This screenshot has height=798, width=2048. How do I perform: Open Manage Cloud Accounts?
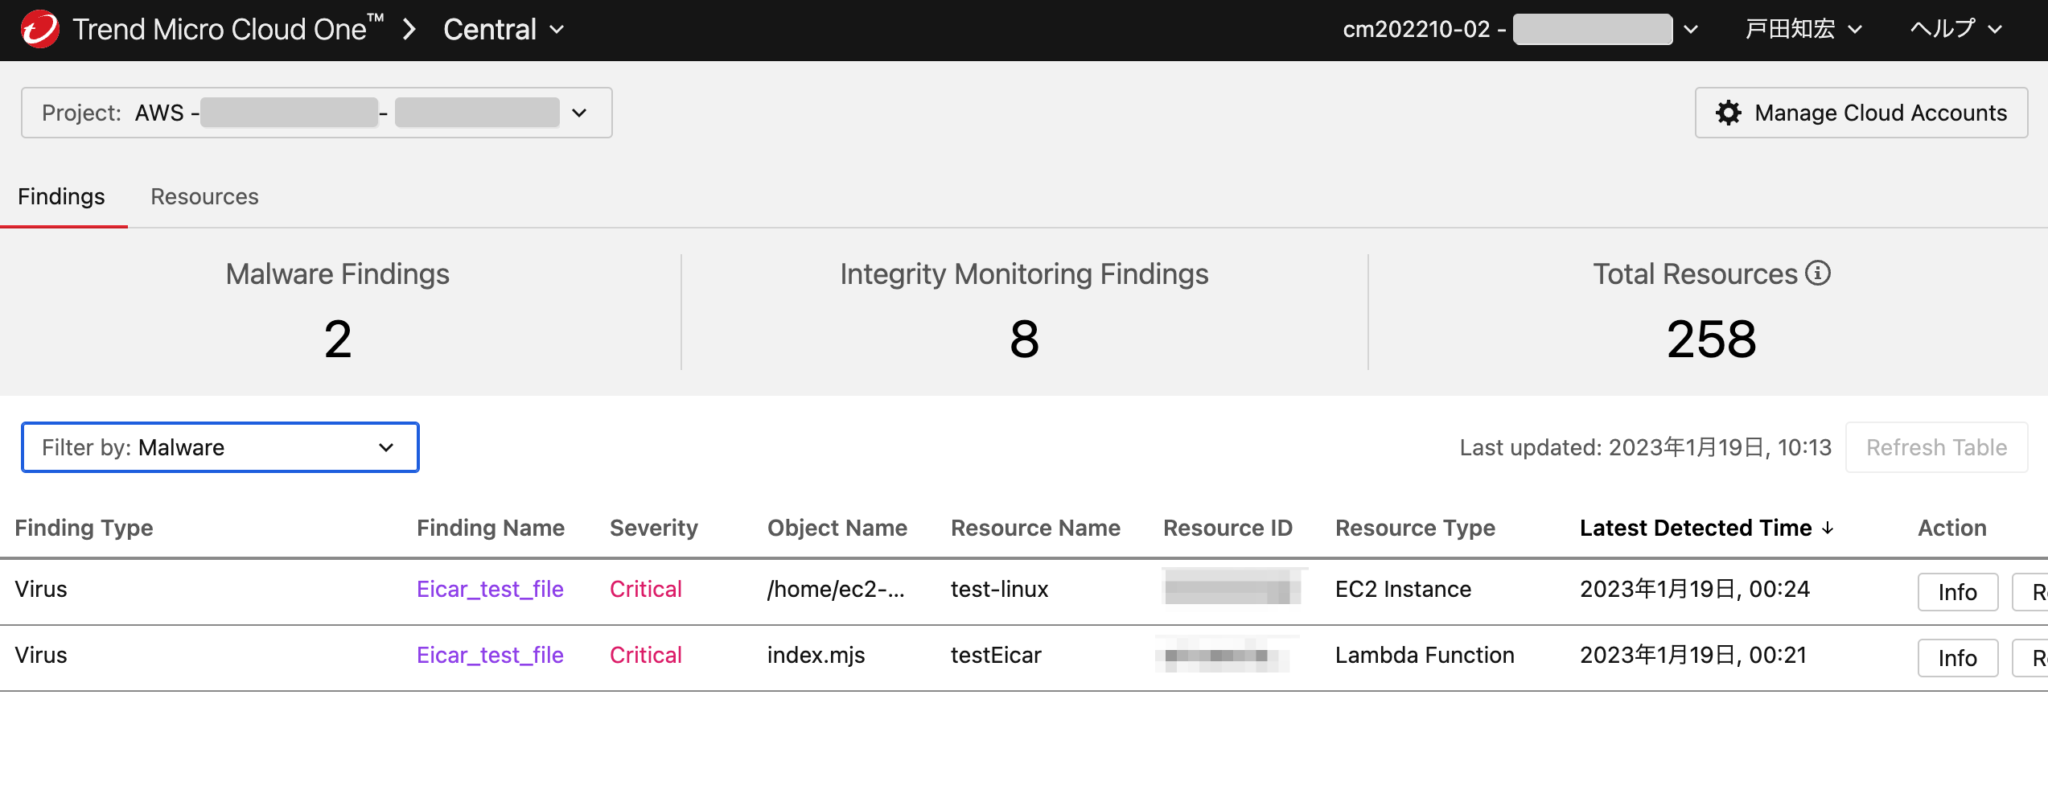pyautogui.click(x=1860, y=112)
